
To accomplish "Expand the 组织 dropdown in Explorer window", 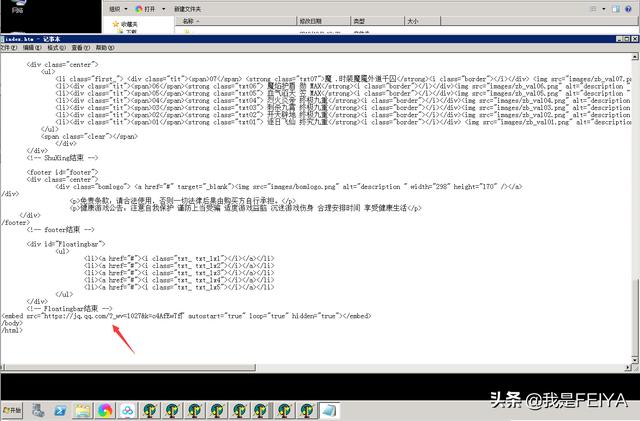I will click(x=118, y=9).
